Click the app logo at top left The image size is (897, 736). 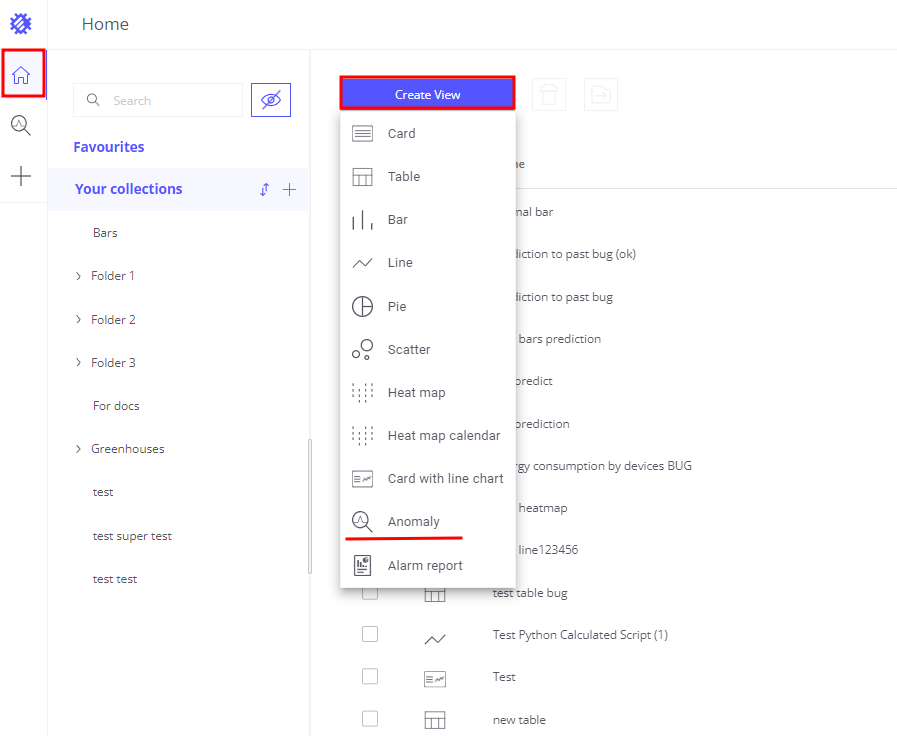click(x=21, y=24)
